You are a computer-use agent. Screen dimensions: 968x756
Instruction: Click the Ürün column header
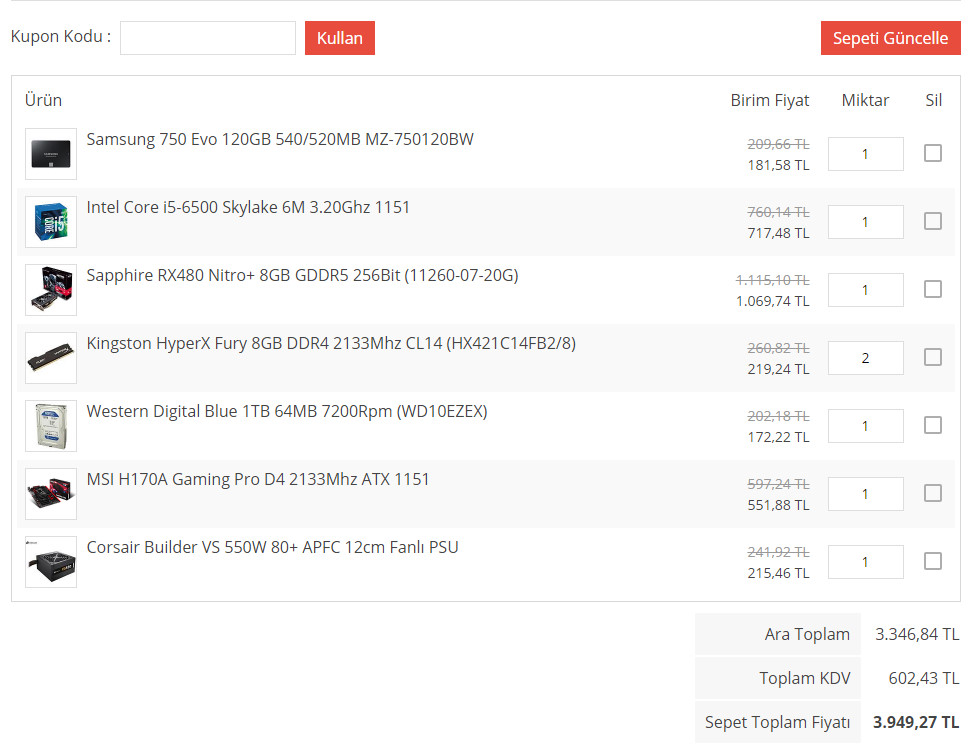coord(43,100)
